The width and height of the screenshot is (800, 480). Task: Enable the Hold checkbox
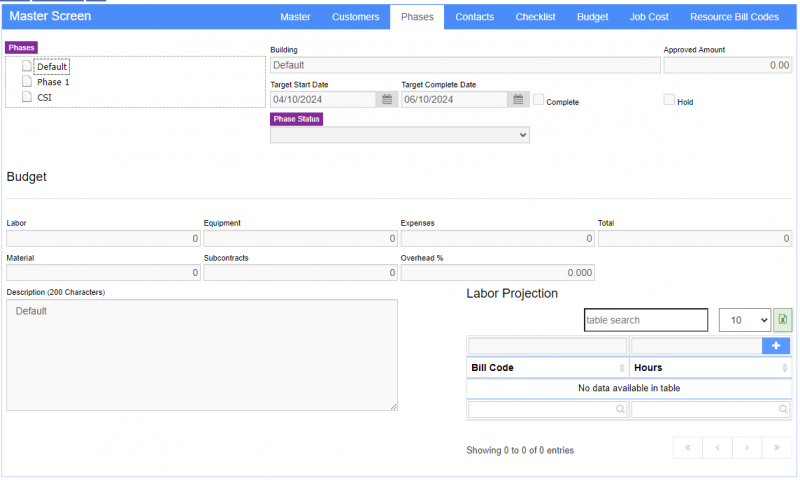coord(670,100)
